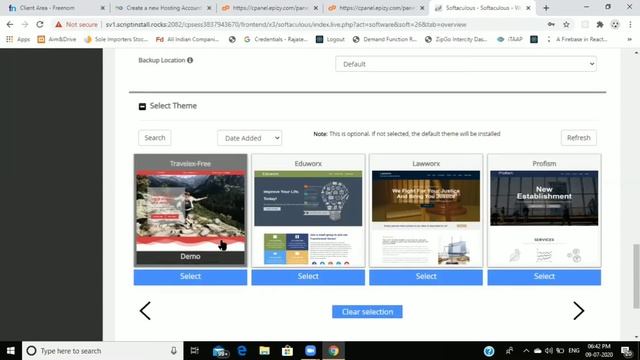This screenshot has width=640, height=360.
Task: Show hidden system tray icons
Action: point(526,351)
